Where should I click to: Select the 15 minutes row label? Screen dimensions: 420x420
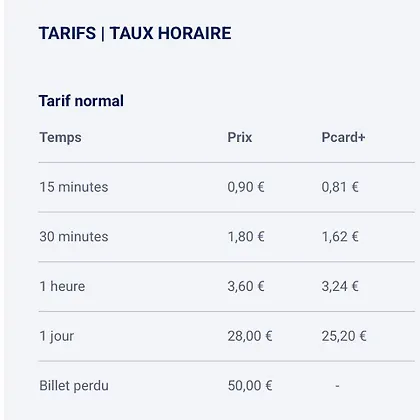(74, 187)
